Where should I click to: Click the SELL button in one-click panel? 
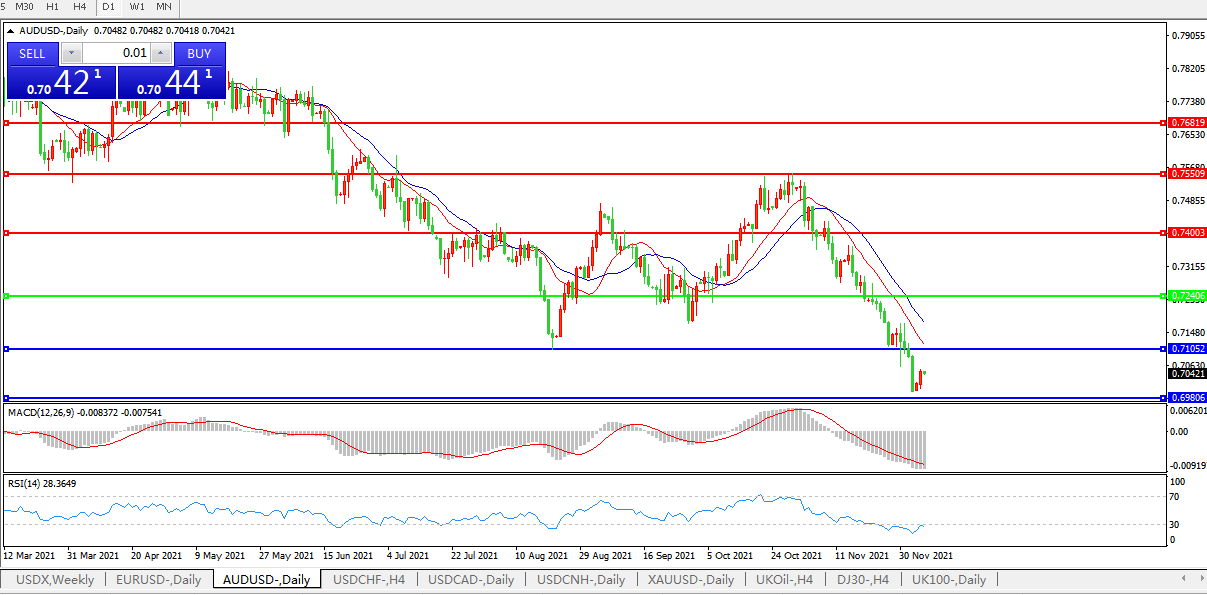click(33, 53)
